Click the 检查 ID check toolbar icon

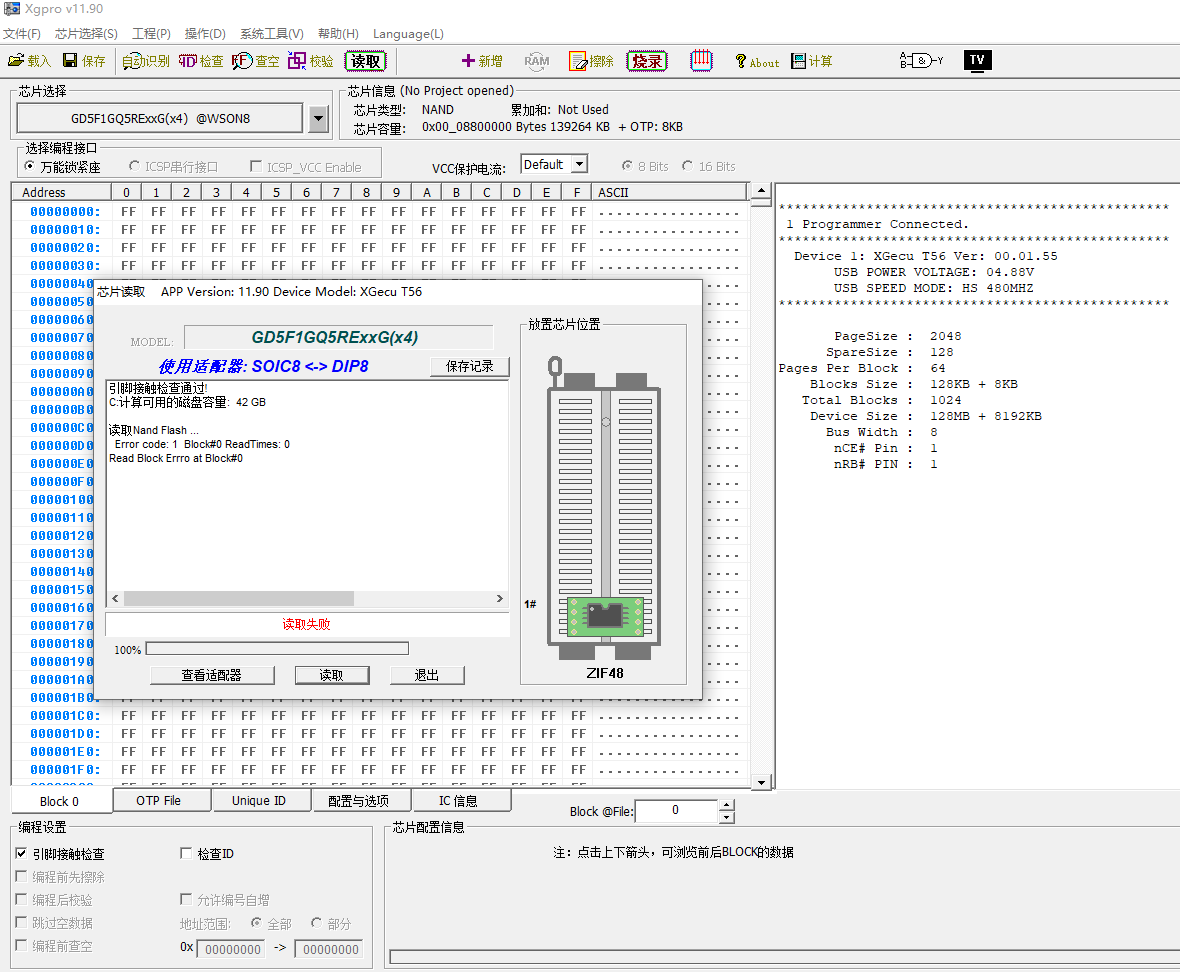point(200,61)
